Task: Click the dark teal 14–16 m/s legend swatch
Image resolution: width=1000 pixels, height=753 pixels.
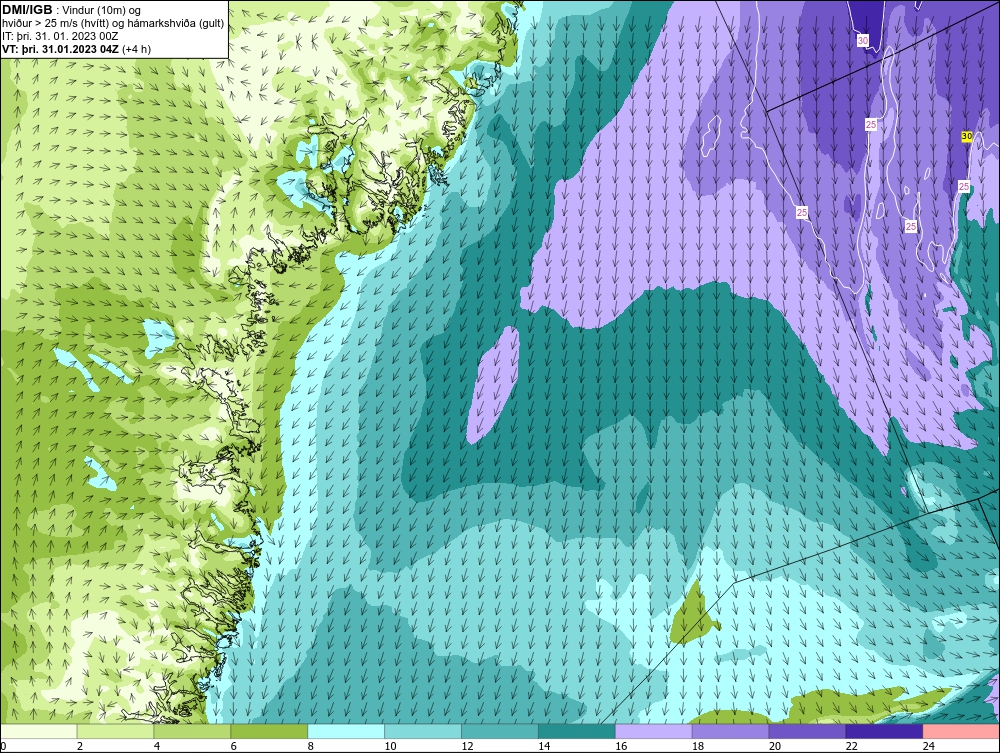Action: pyautogui.click(x=577, y=731)
